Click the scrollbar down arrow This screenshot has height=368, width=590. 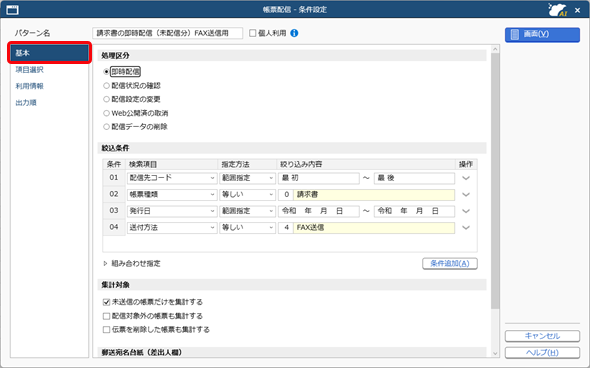tap(495, 353)
